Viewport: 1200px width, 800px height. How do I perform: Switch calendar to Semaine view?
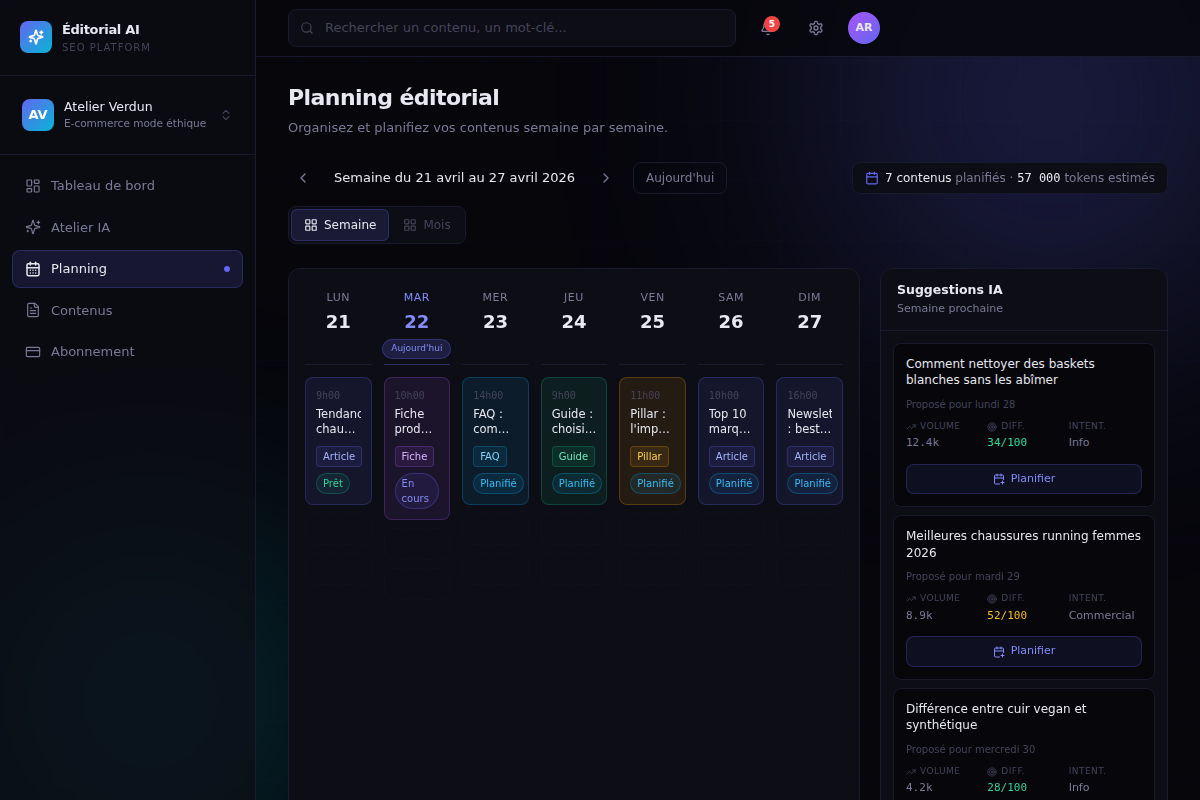tap(340, 225)
